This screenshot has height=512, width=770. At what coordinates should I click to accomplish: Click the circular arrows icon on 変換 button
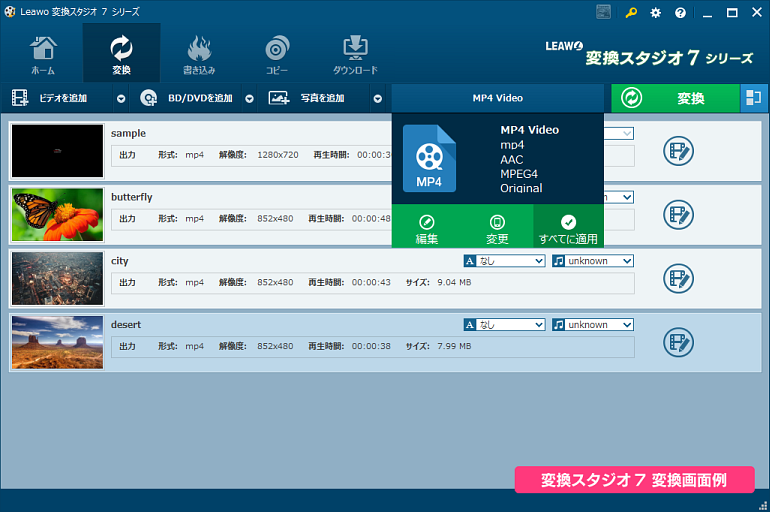[632, 98]
